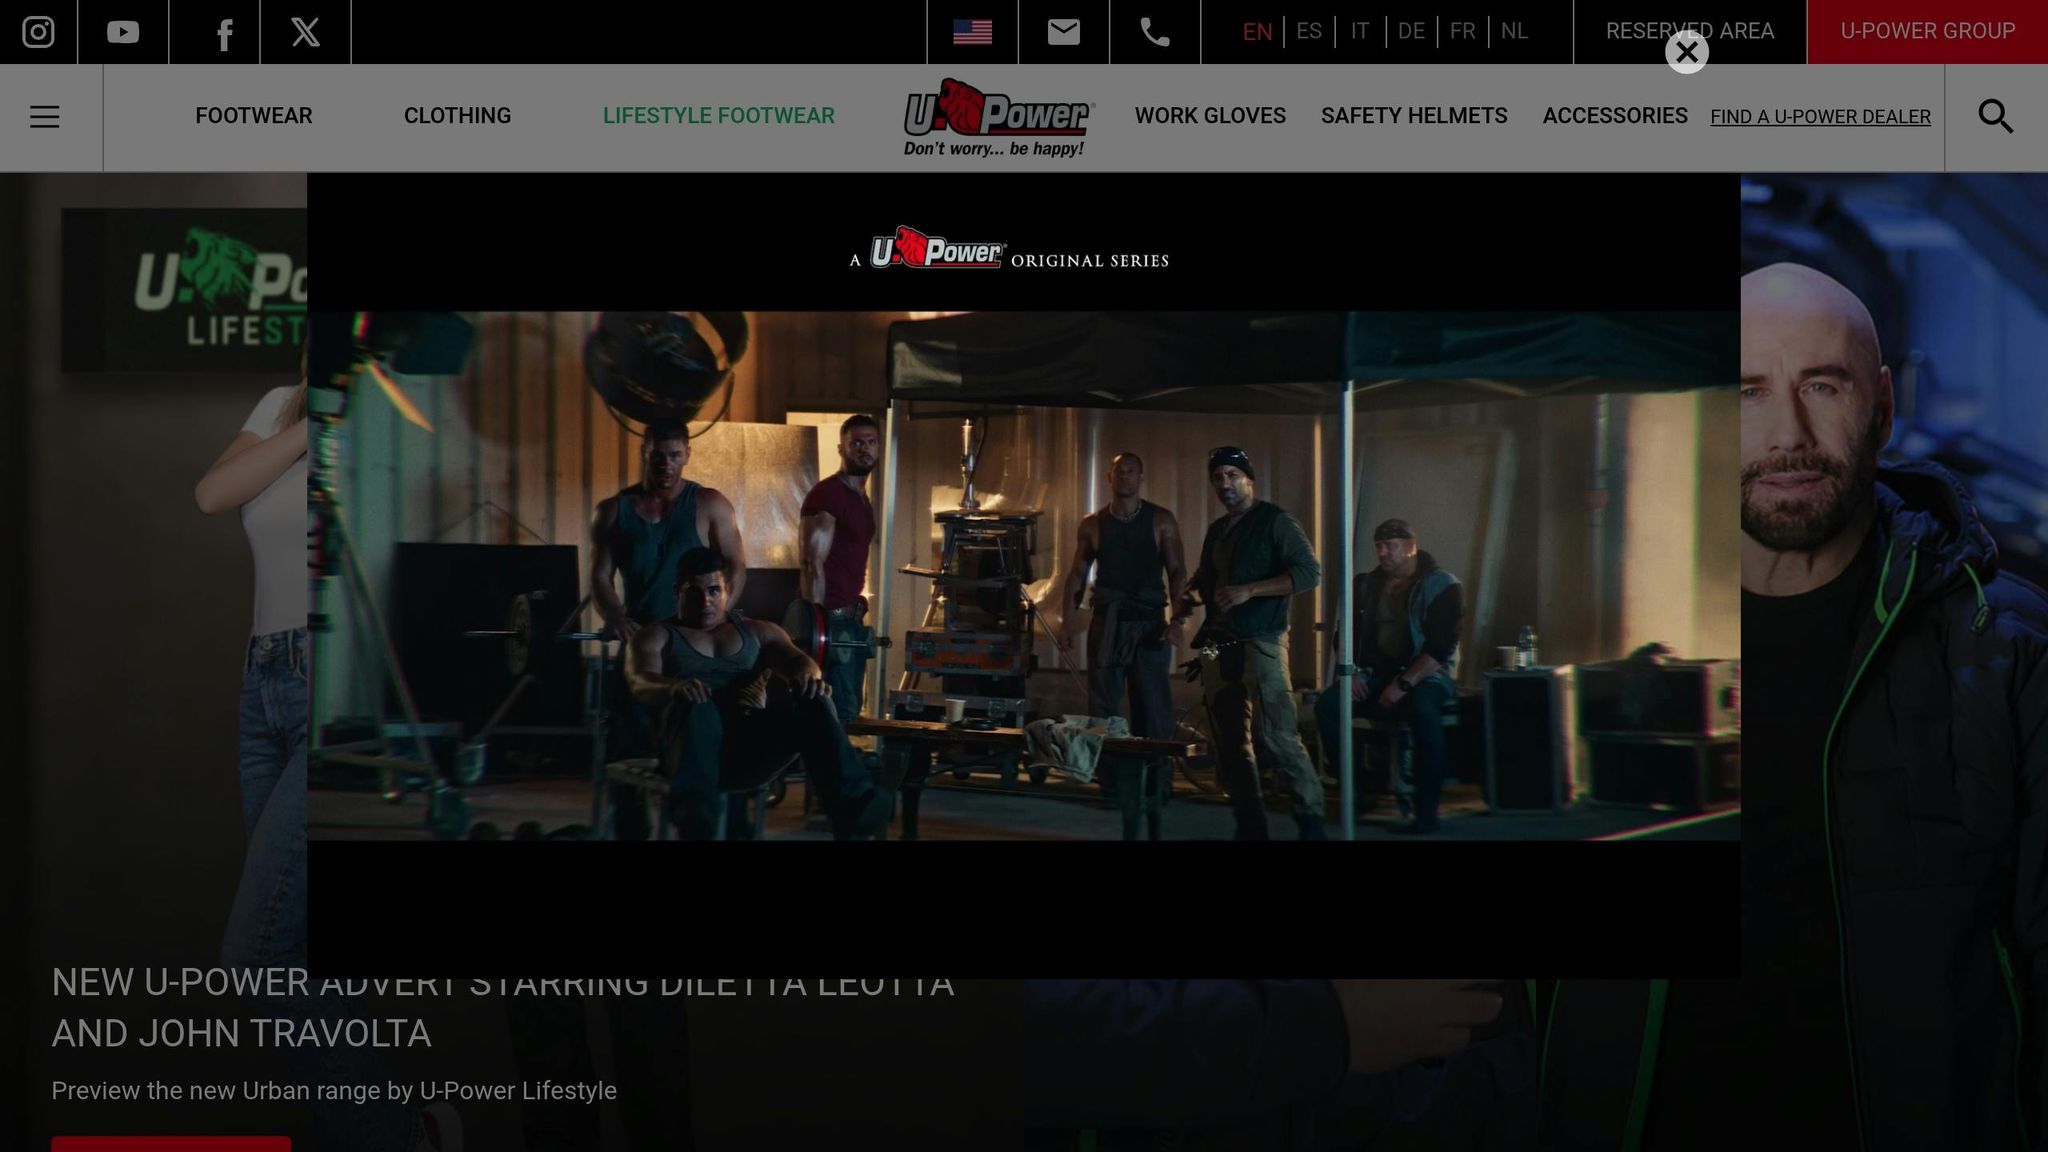This screenshot has height=1152, width=2048.
Task: Switch language to EN
Action: click(1257, 32)
